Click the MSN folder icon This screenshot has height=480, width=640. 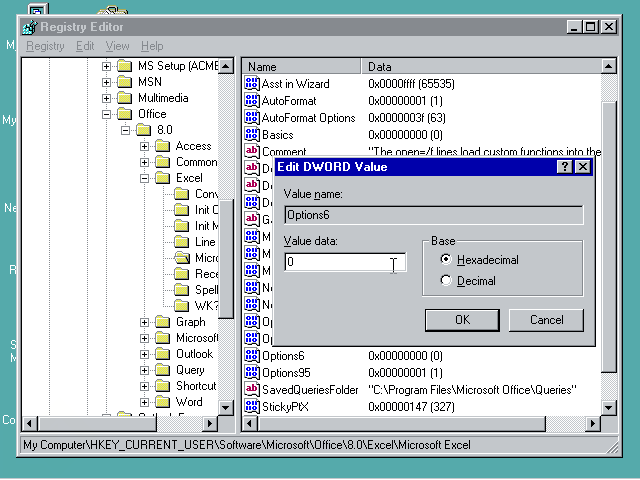[x=124, y=82]
